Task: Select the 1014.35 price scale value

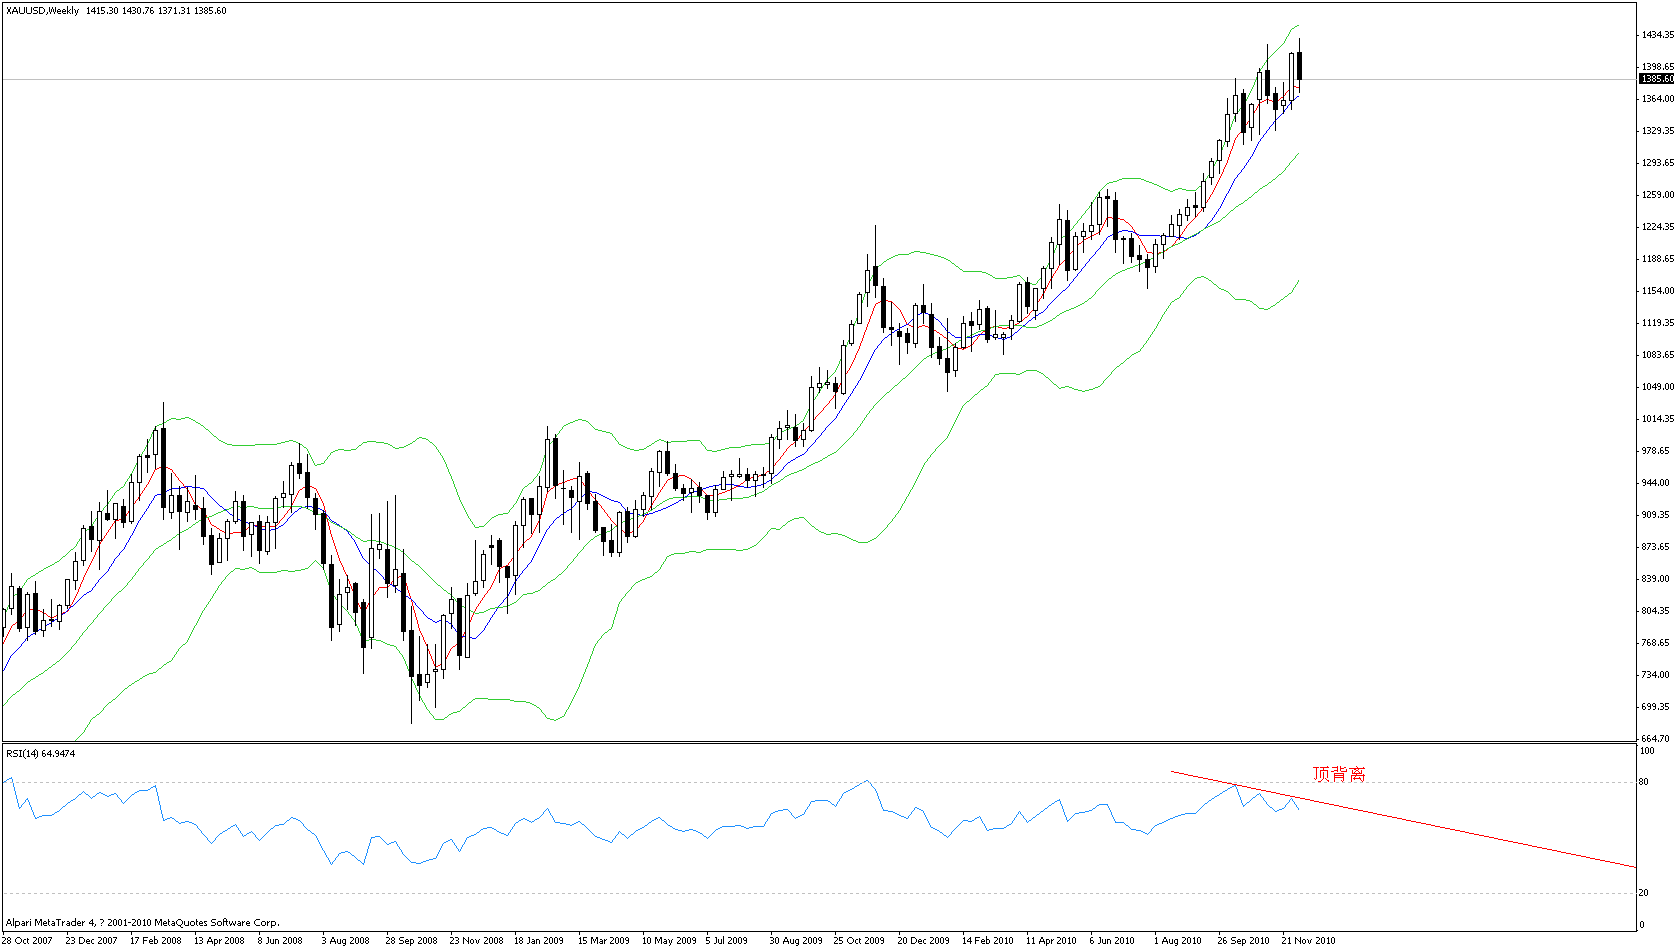Action: click(1656, 419)
